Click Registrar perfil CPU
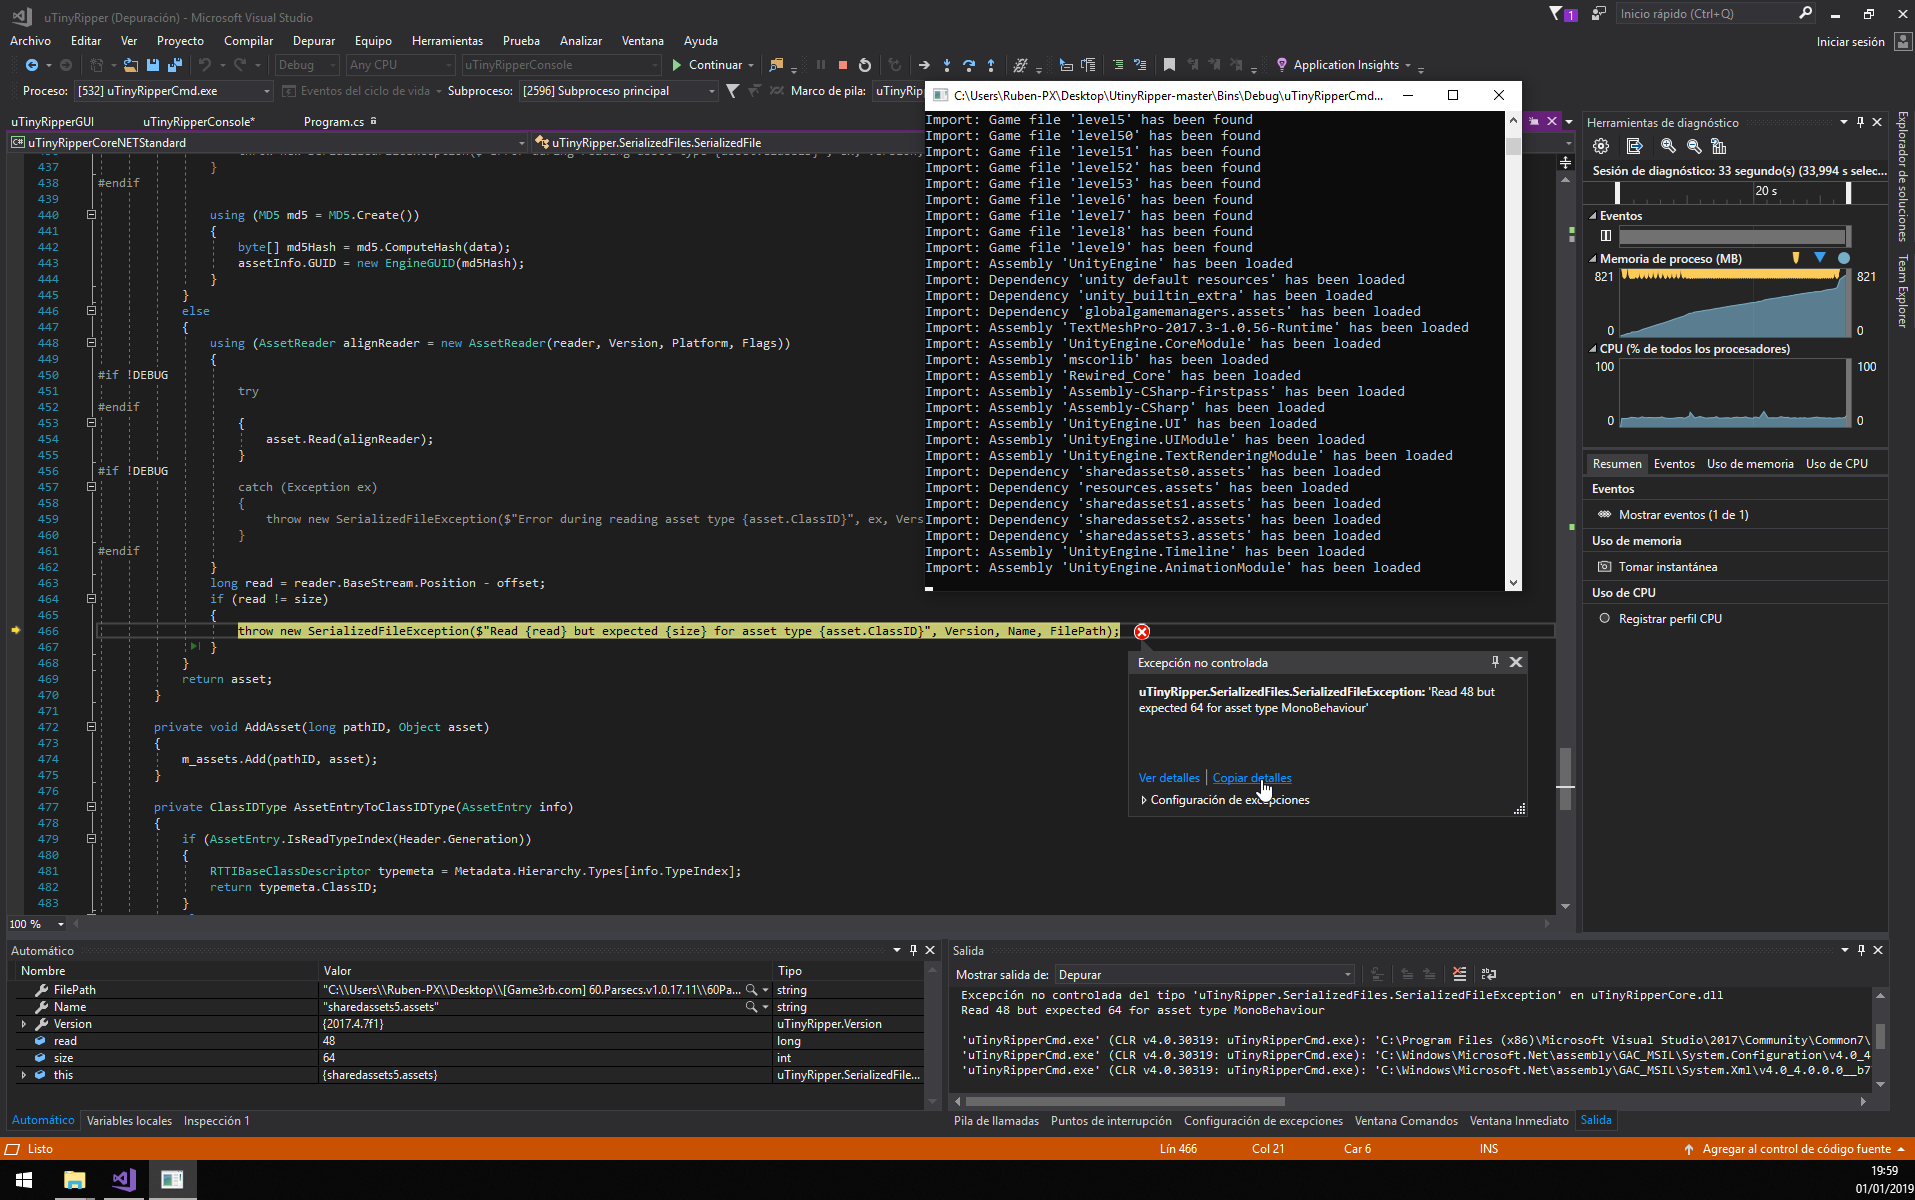 pos(1668,618)
